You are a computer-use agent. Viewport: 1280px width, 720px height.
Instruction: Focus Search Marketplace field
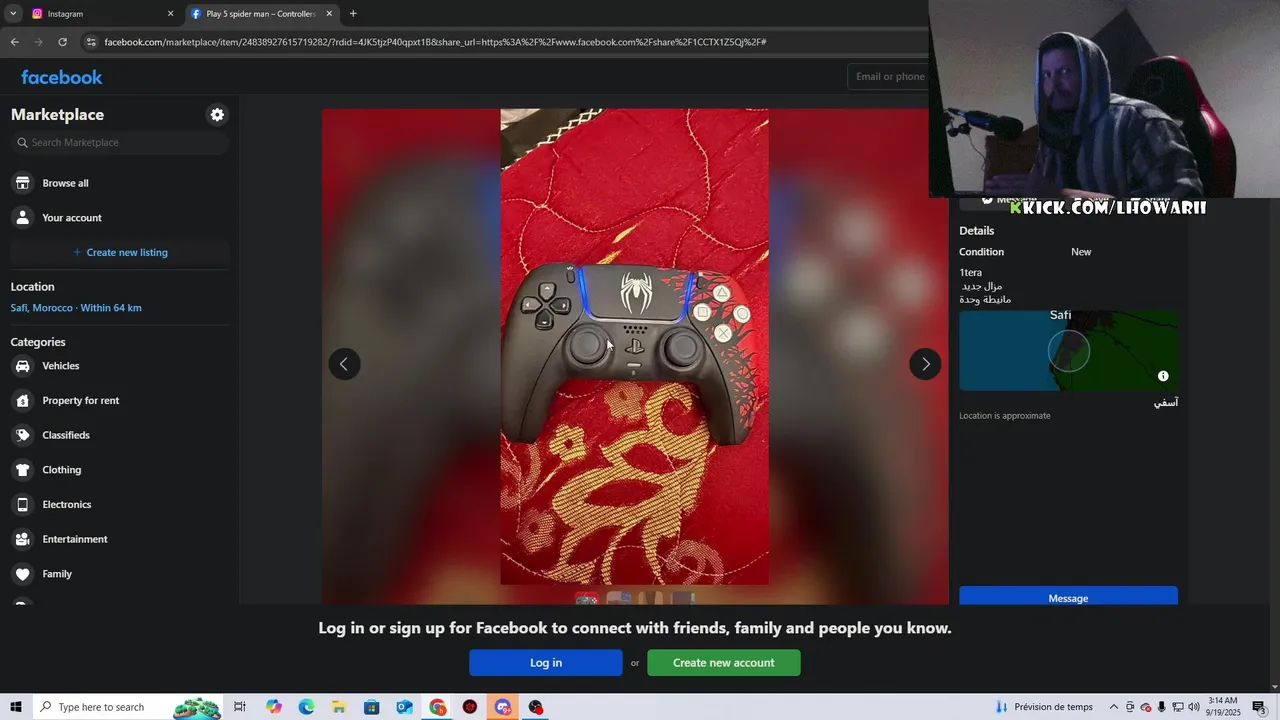pos(120,143)
